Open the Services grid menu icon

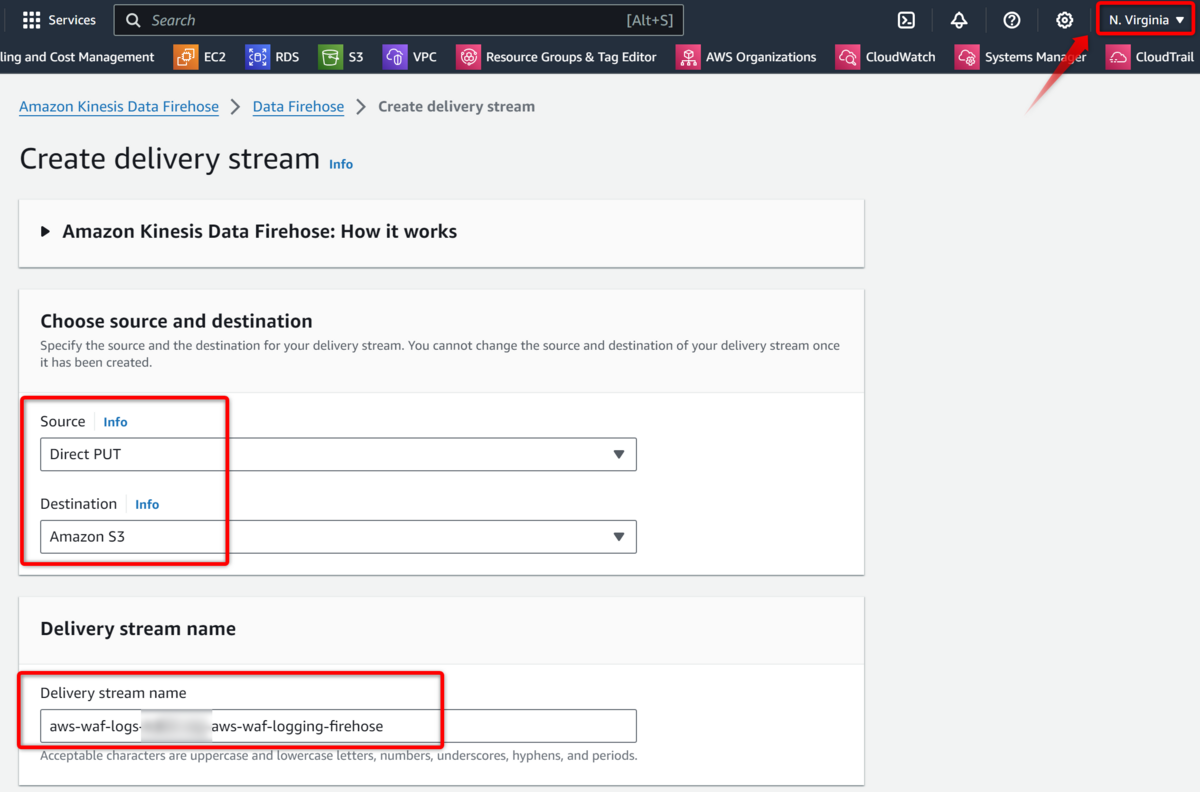(31, 20)
